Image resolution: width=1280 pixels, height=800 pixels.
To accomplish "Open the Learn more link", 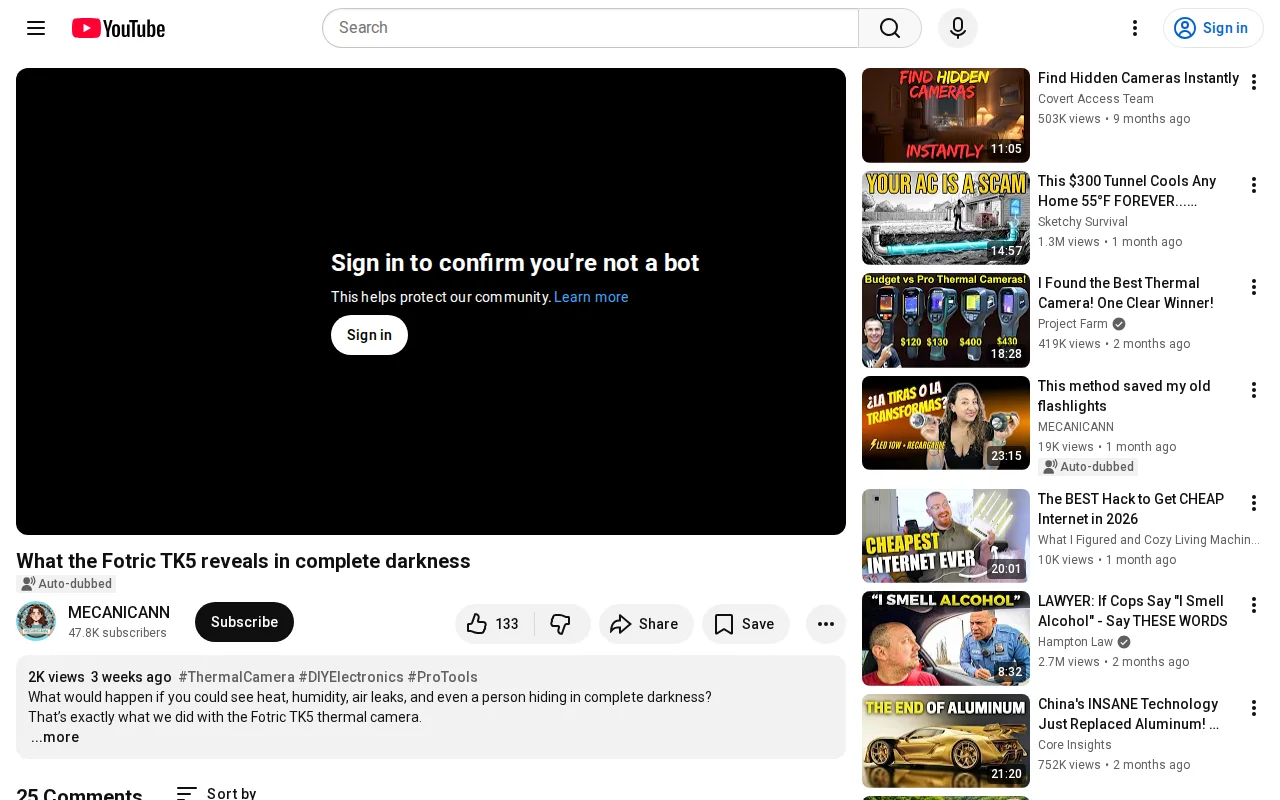I will point(591,297).
